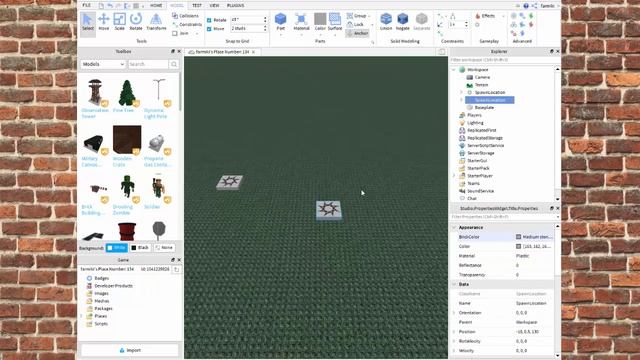Click the Undo icon in quick access bar
The height and width of the screenshot is (360, 640).
[110, 6]
